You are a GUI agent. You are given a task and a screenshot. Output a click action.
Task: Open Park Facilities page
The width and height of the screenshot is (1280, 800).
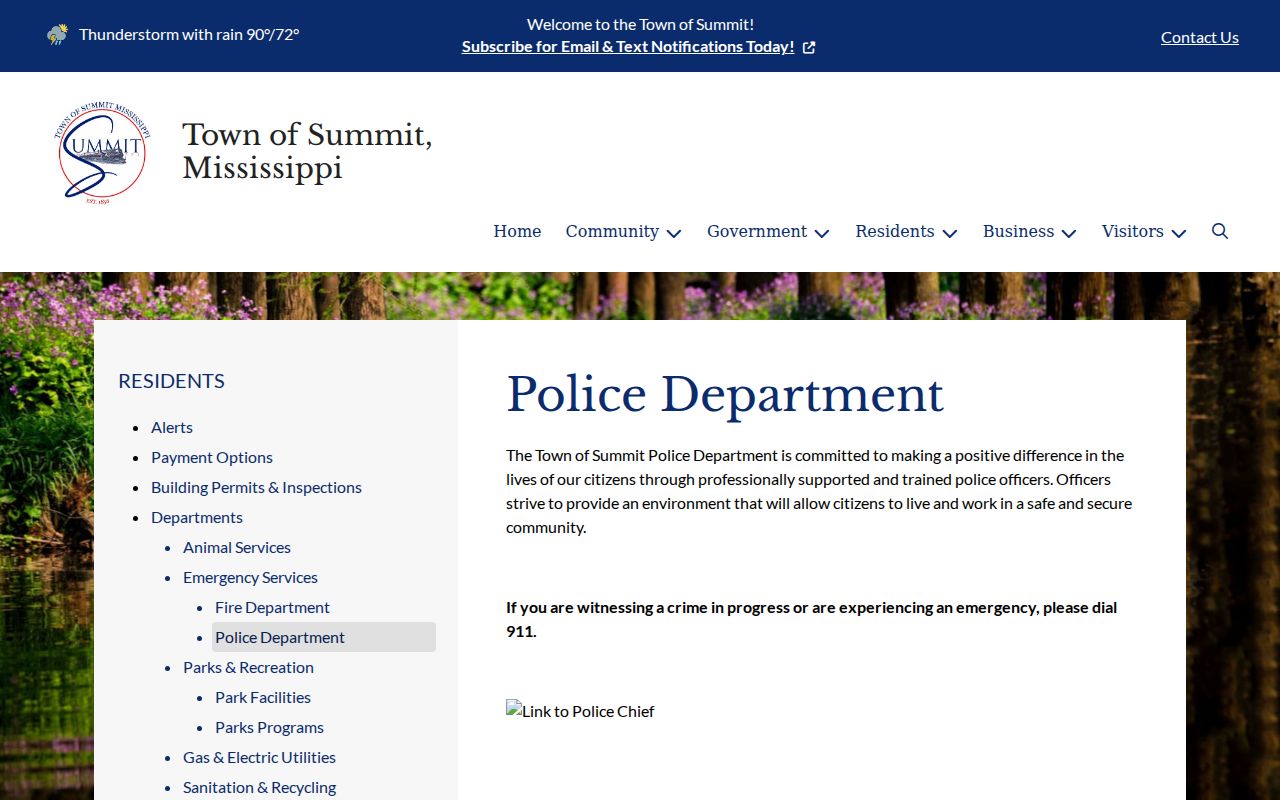click(x=263, y=697)
